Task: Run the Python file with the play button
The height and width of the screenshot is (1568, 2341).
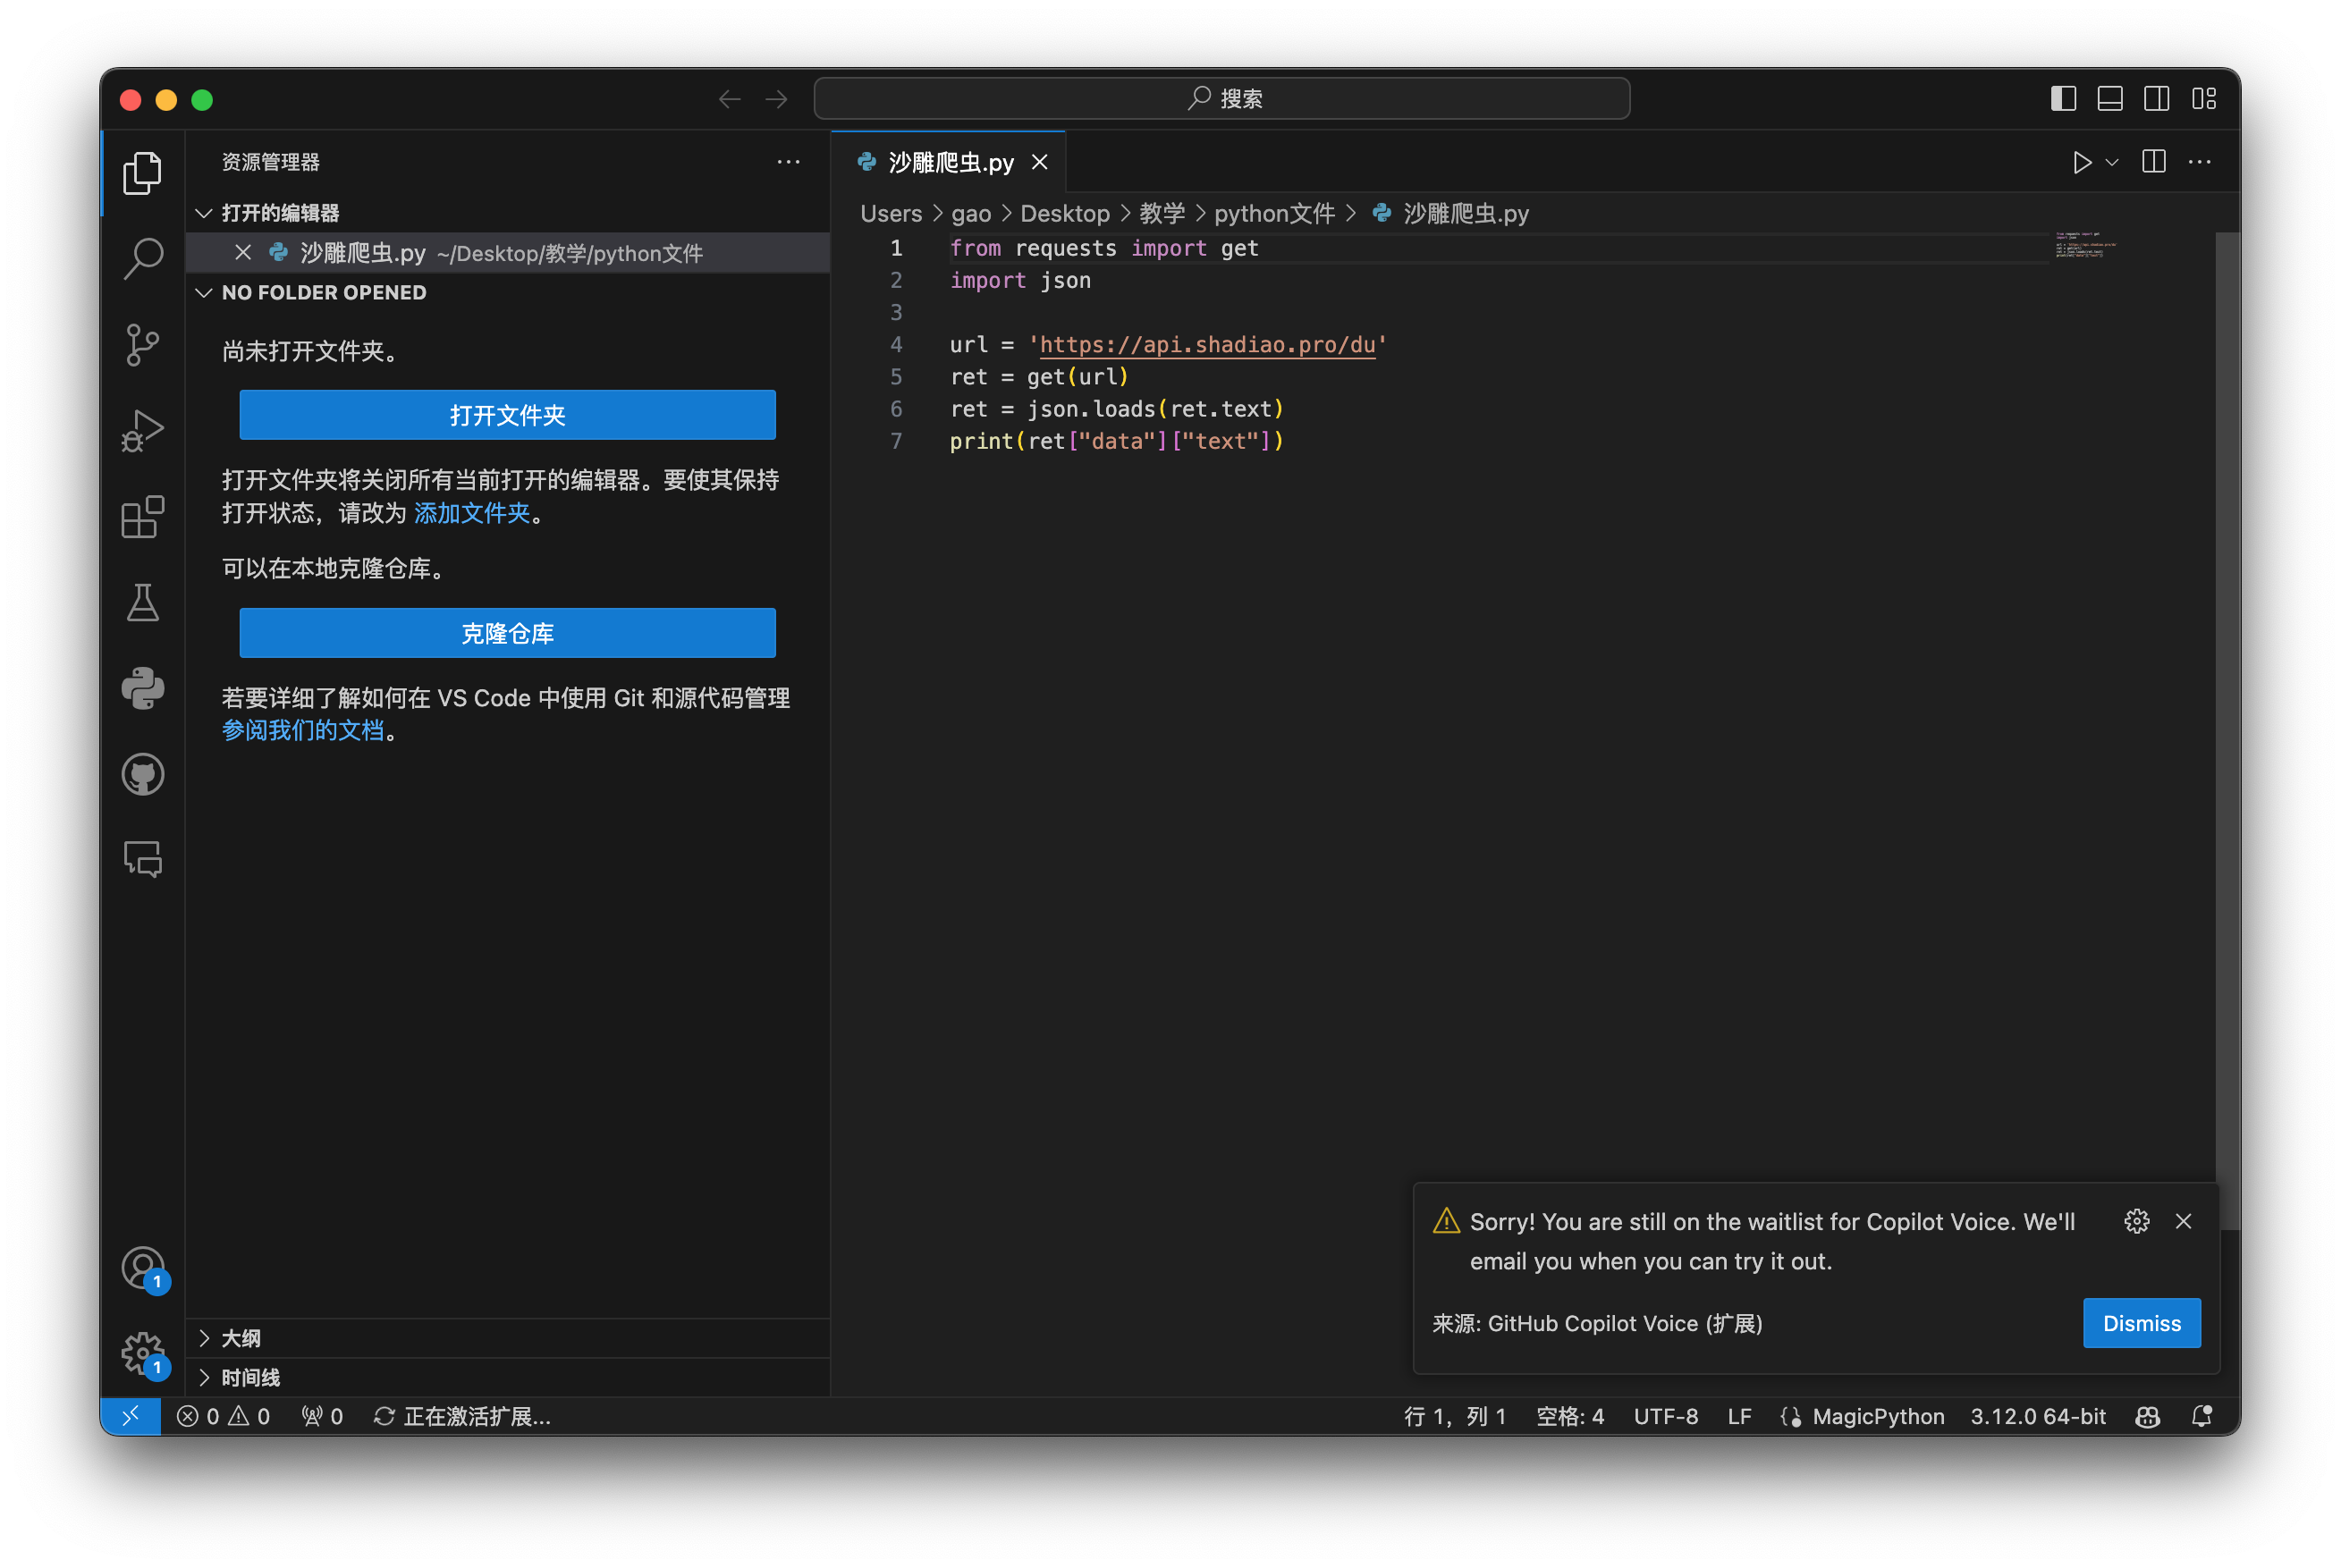Action: point(2081,162)
